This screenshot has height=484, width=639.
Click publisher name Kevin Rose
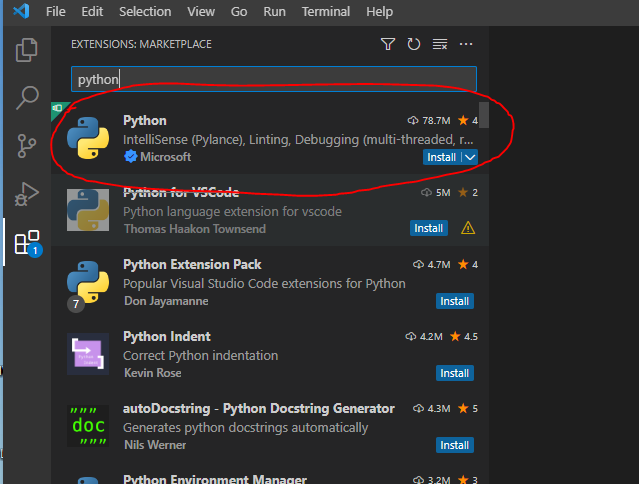[x=153, y=373]
